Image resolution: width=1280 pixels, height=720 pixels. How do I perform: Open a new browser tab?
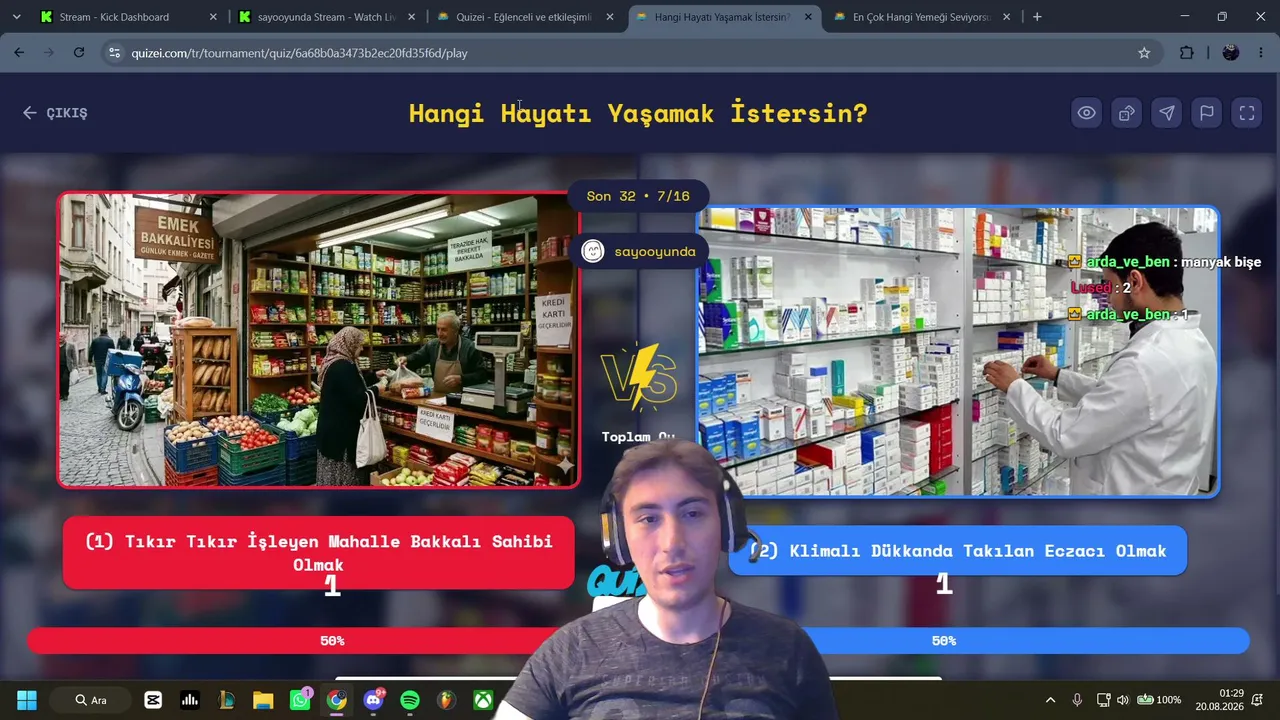[1037, 17]
